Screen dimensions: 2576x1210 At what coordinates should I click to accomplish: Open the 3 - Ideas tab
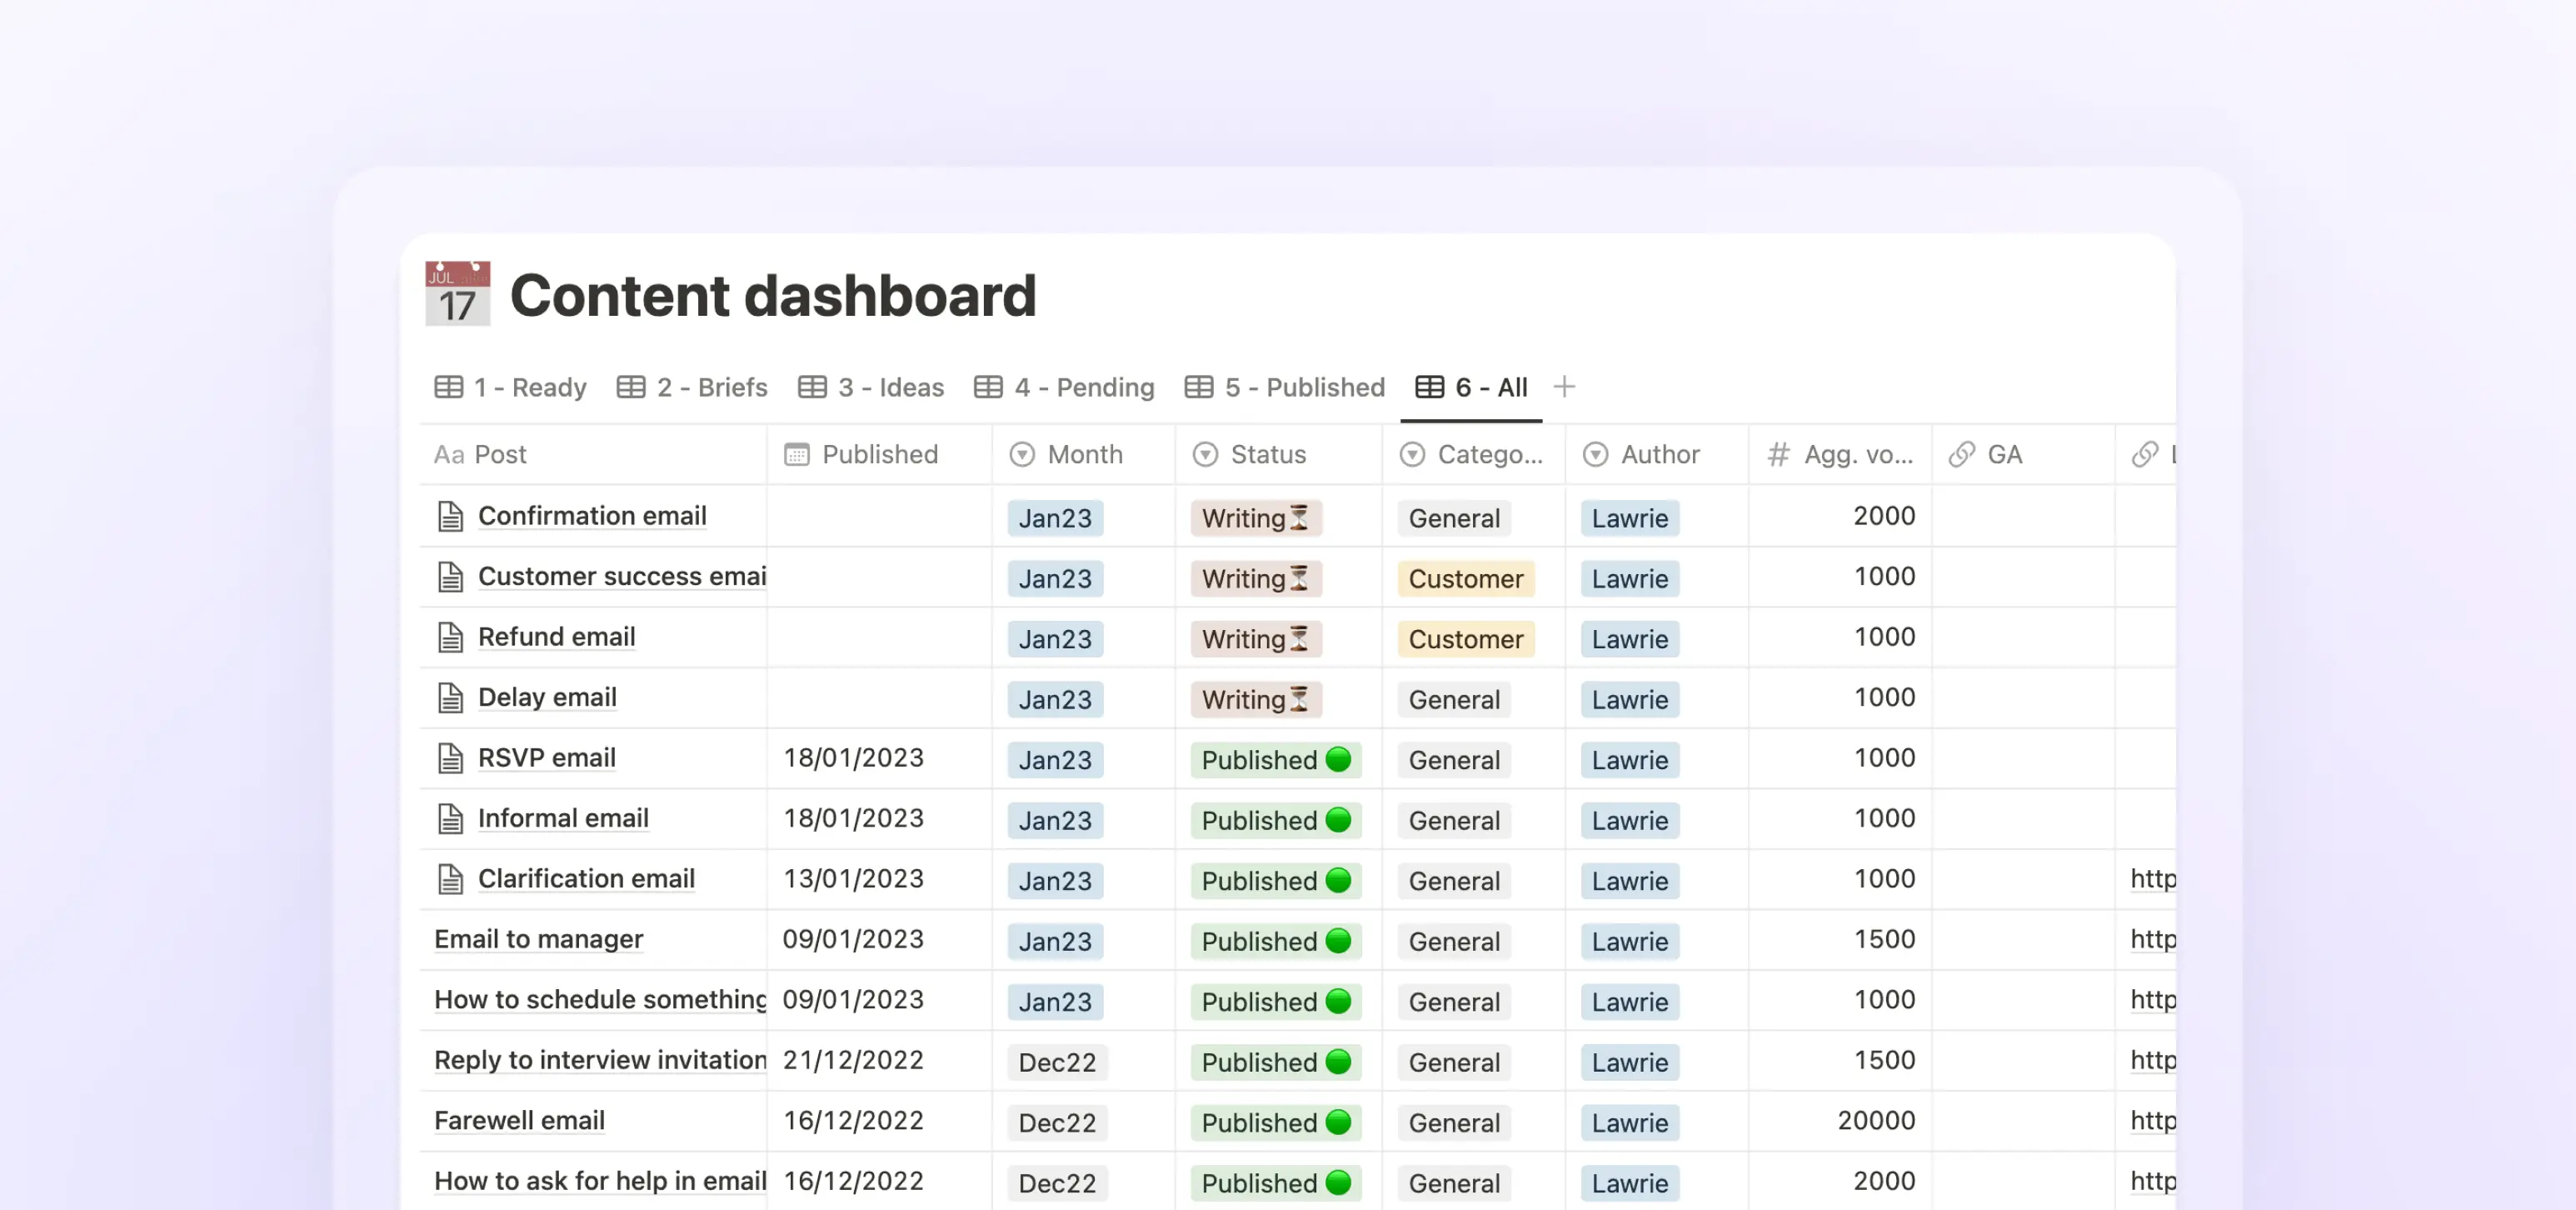(x=890, y=387)
